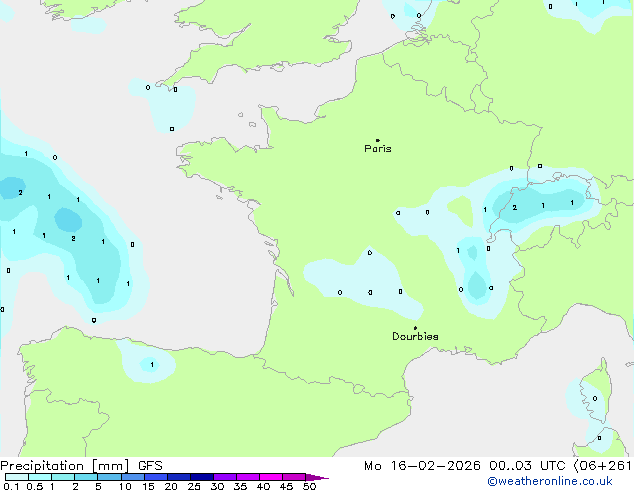The image size is (634, 490).
Task: Click the legend label '0.5'
Action: click(34, 486)
